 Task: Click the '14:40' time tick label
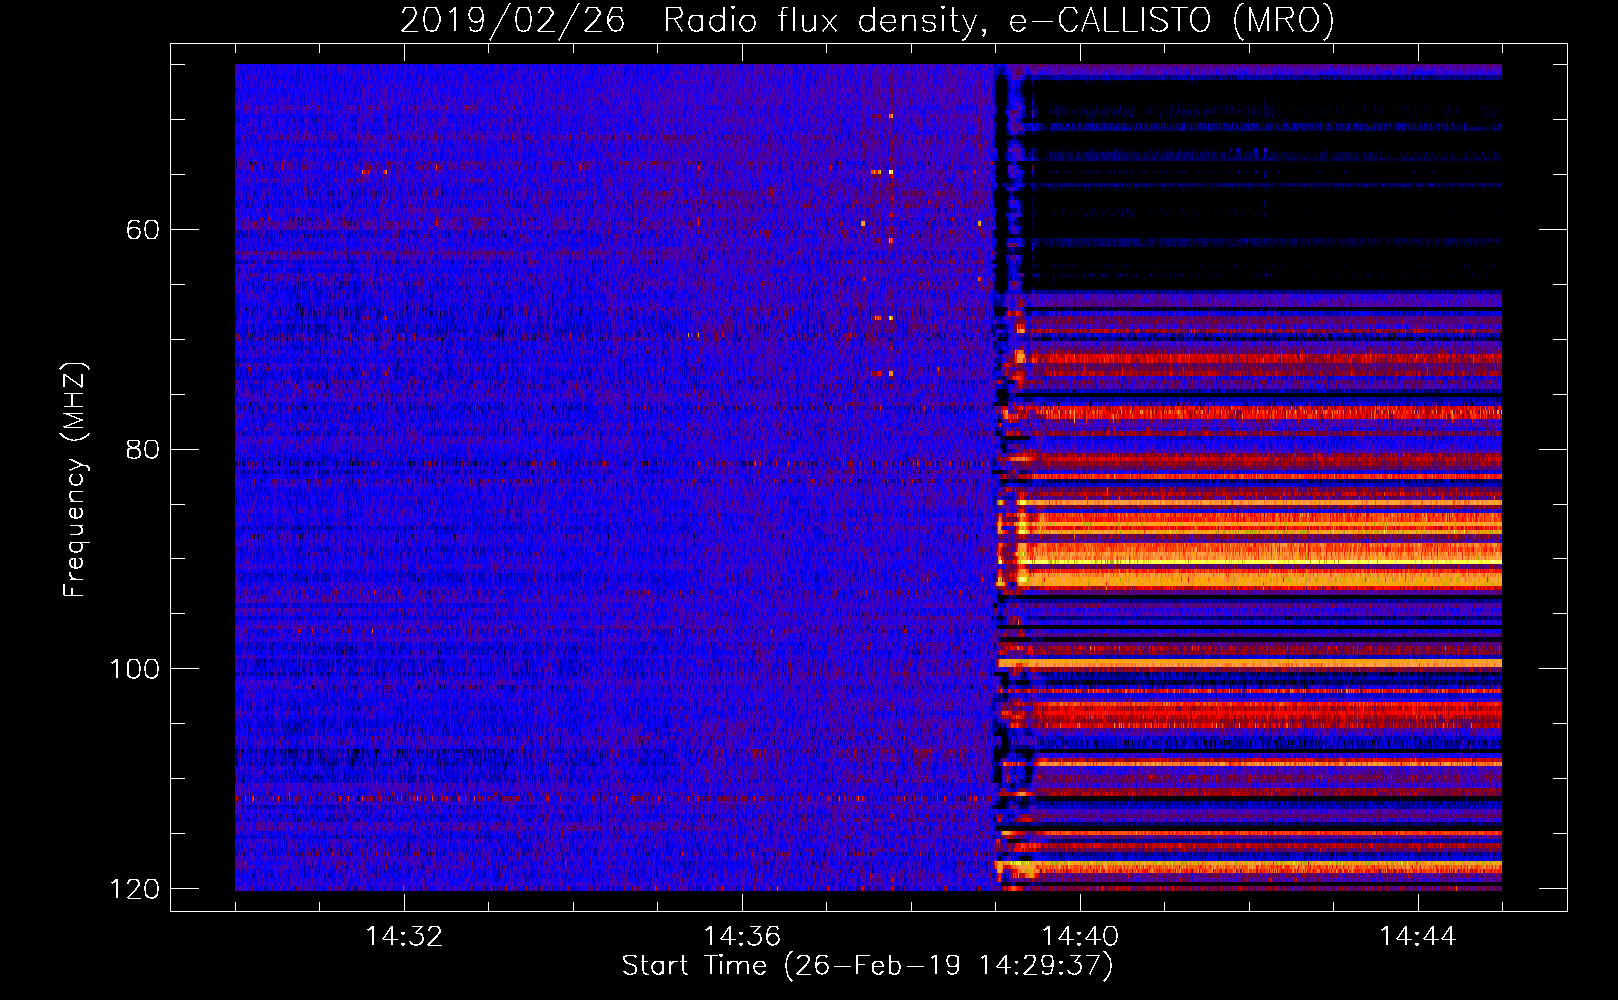[1080, 937]
